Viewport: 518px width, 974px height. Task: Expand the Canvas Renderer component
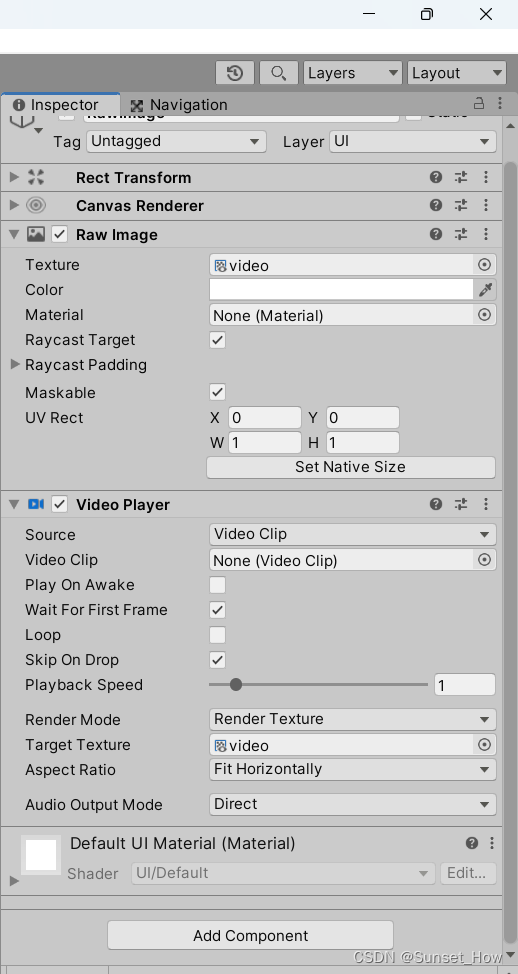15,205
